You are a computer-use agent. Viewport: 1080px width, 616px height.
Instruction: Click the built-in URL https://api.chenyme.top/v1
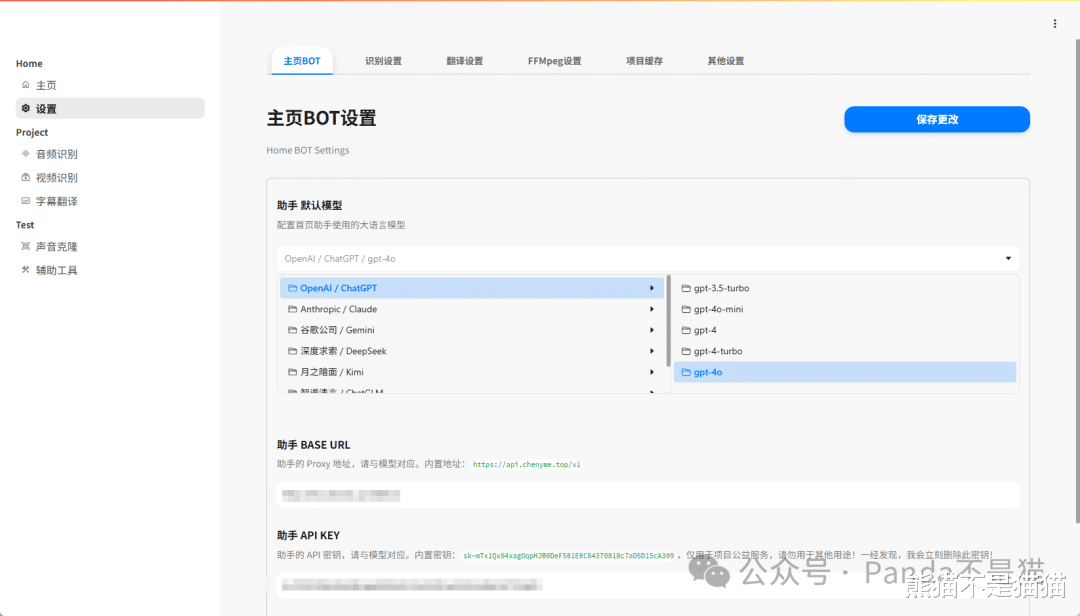(526, 464)
